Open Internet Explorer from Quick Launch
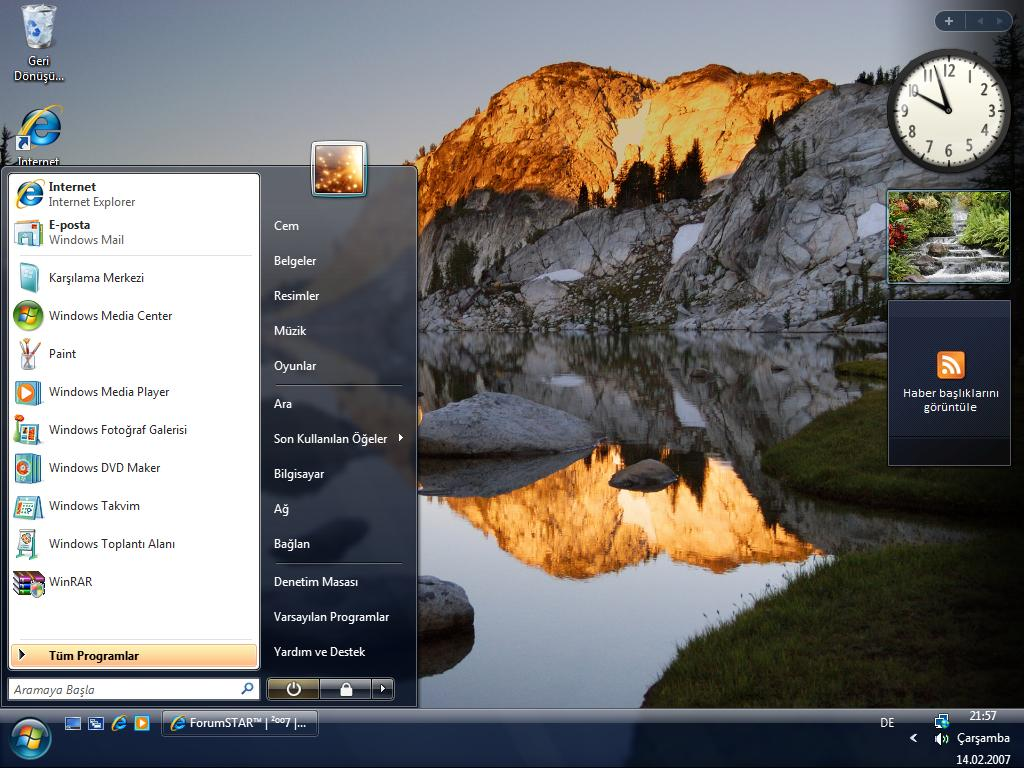The height and width of the screenshot is (768, 1024). click(x=119, y=723)
